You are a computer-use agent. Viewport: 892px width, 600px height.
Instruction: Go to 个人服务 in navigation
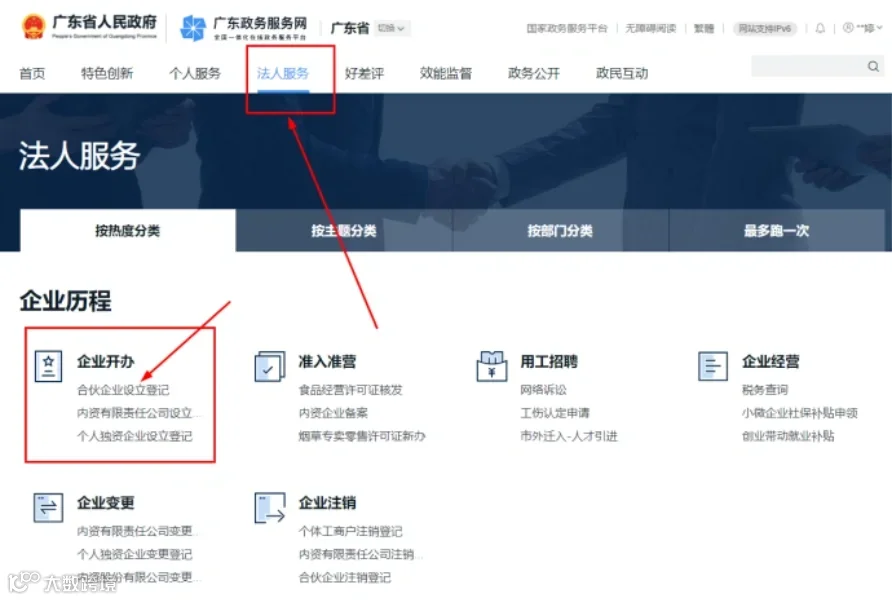[195, 73]
